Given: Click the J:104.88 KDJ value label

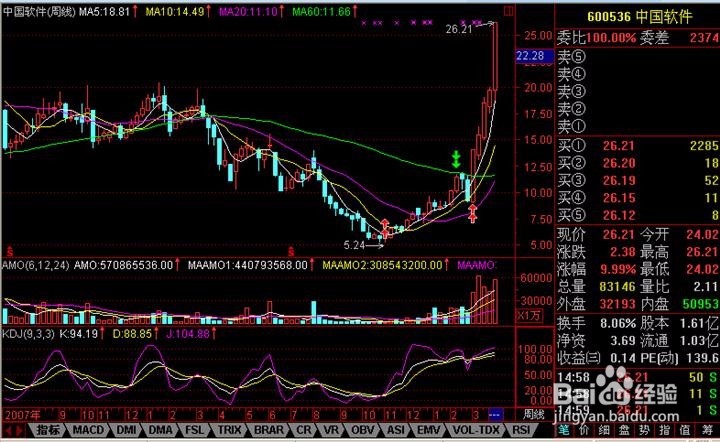Looking at the screenshot, I should pos(187,334).
